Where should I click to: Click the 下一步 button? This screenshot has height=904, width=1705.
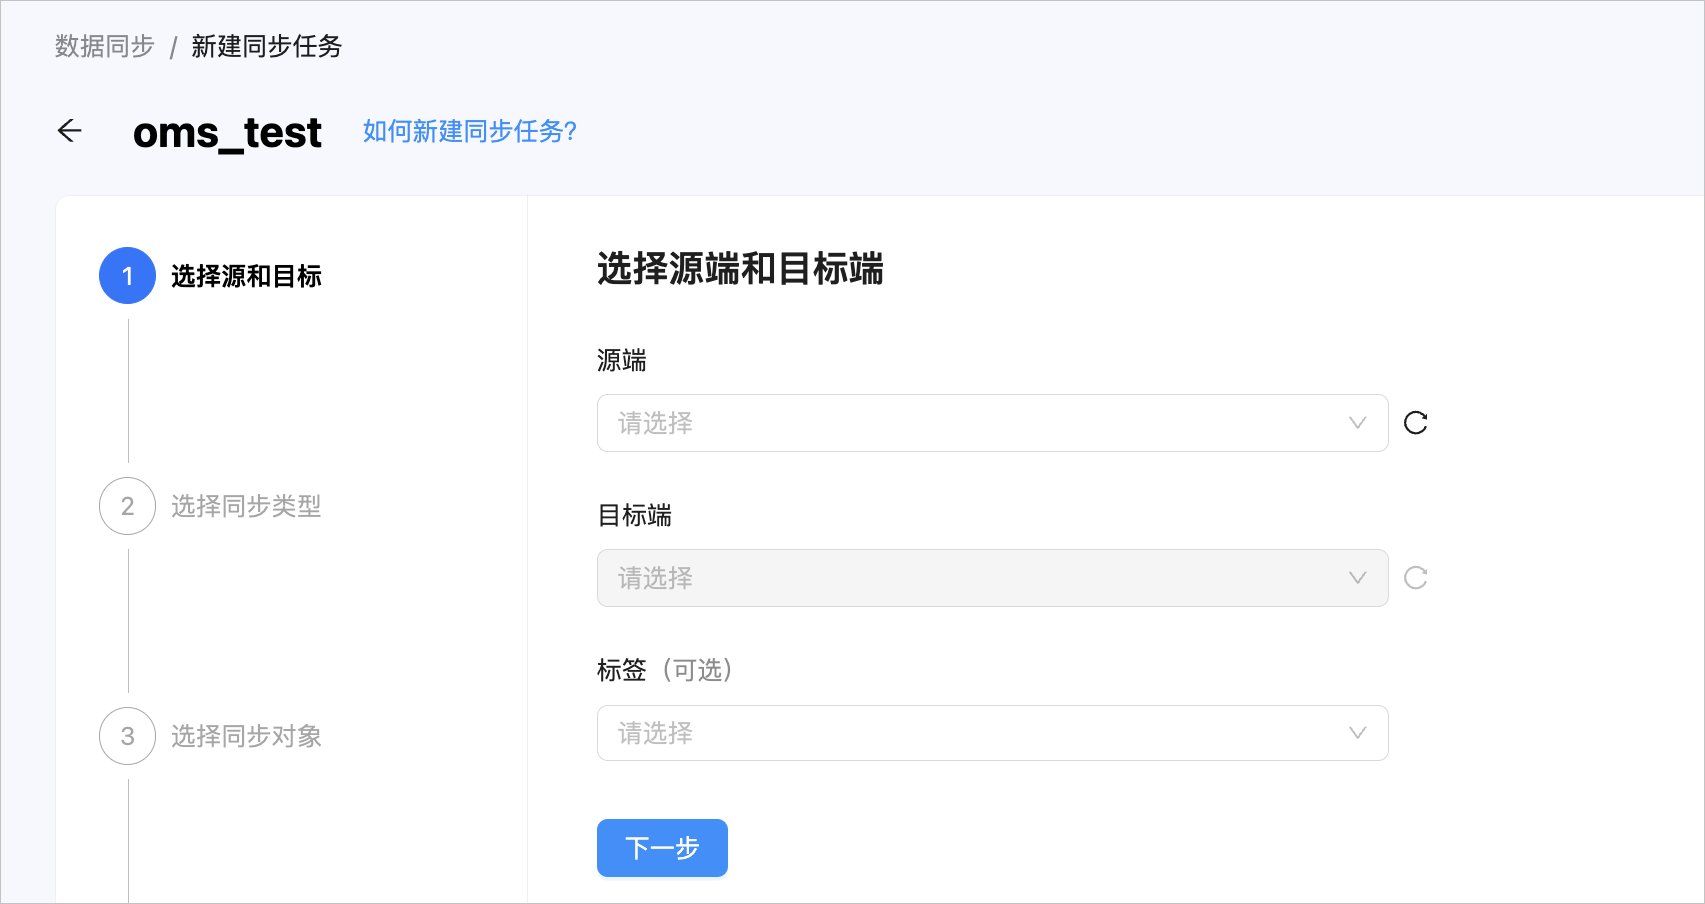pyautogui.click(x=662, y=848)
